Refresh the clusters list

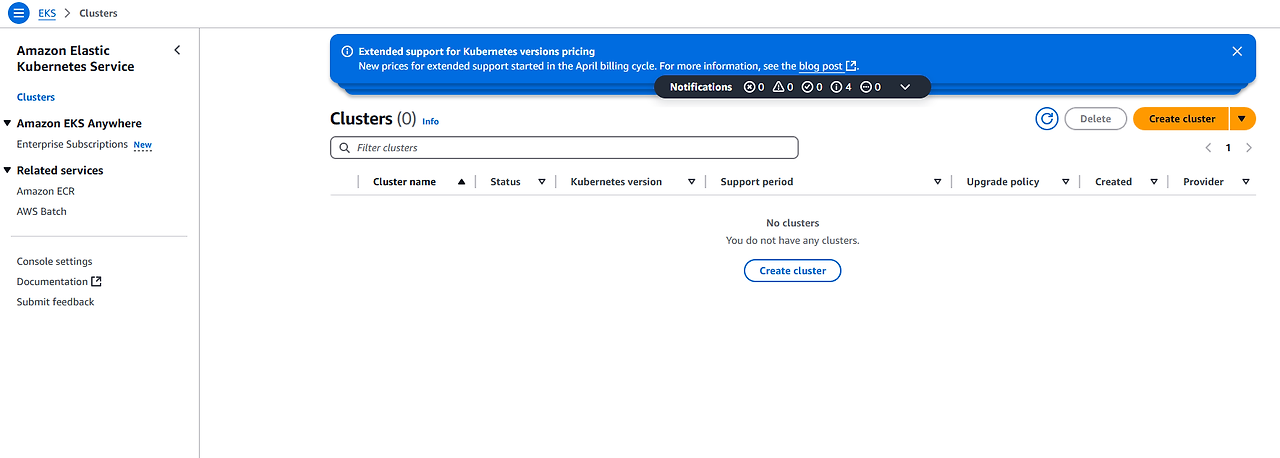(1047, 119)
